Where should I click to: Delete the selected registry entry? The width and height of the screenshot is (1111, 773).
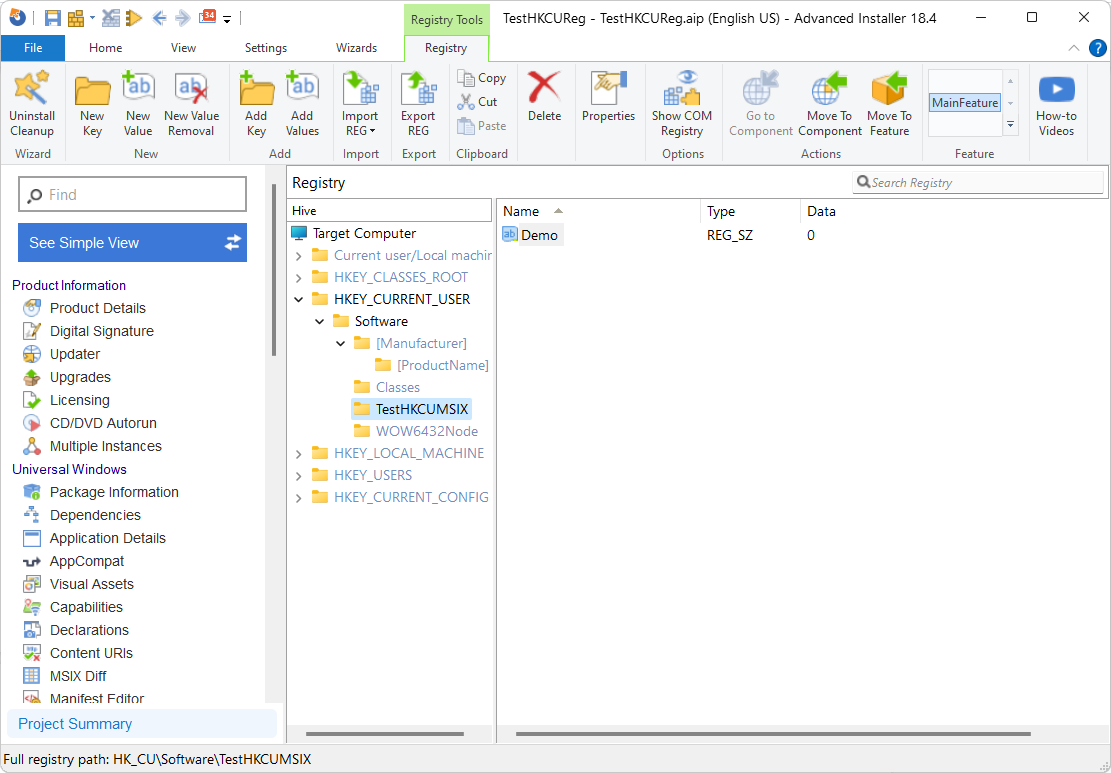point(544,96)
